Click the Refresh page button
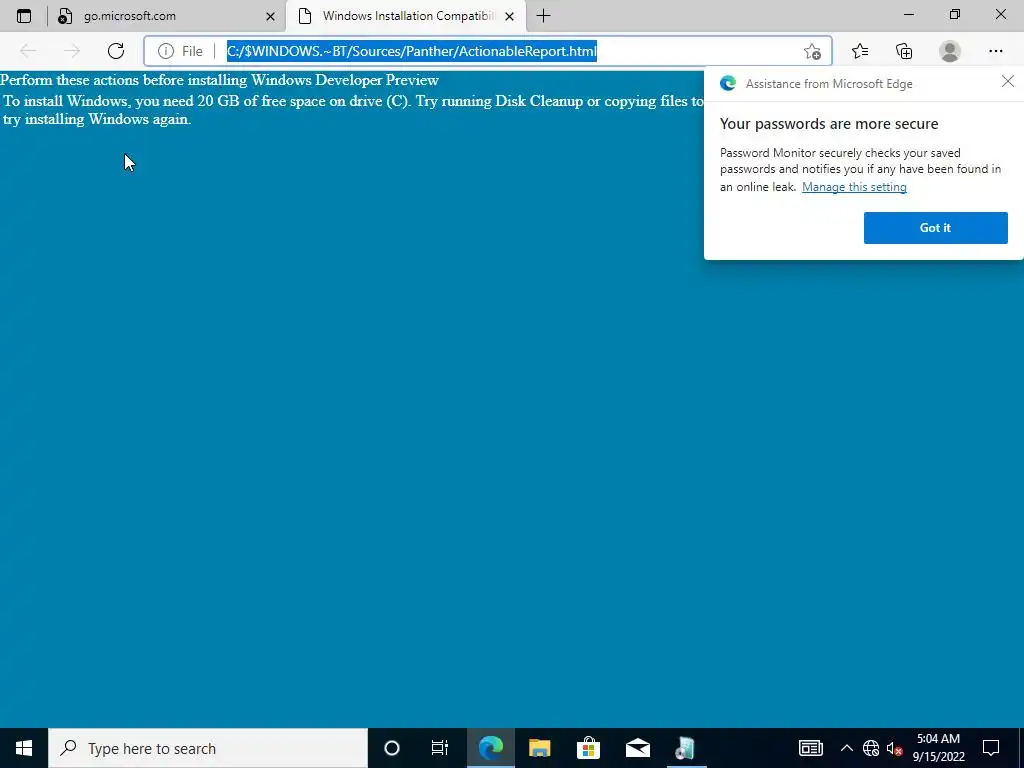The width and height of the screenshot is (1024, 768). coord(116,51)
